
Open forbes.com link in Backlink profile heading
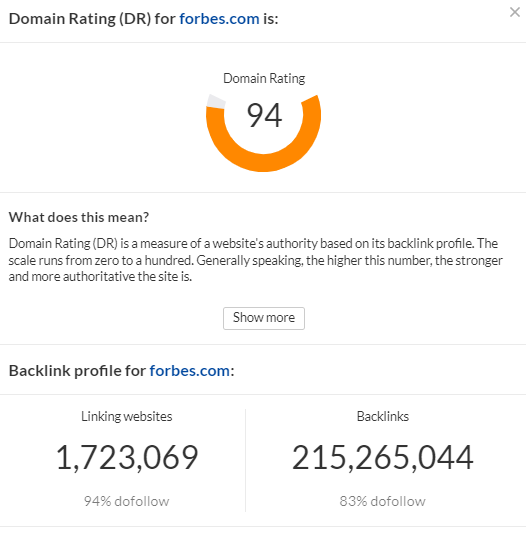pyautogui.click(x=189, y=371)
